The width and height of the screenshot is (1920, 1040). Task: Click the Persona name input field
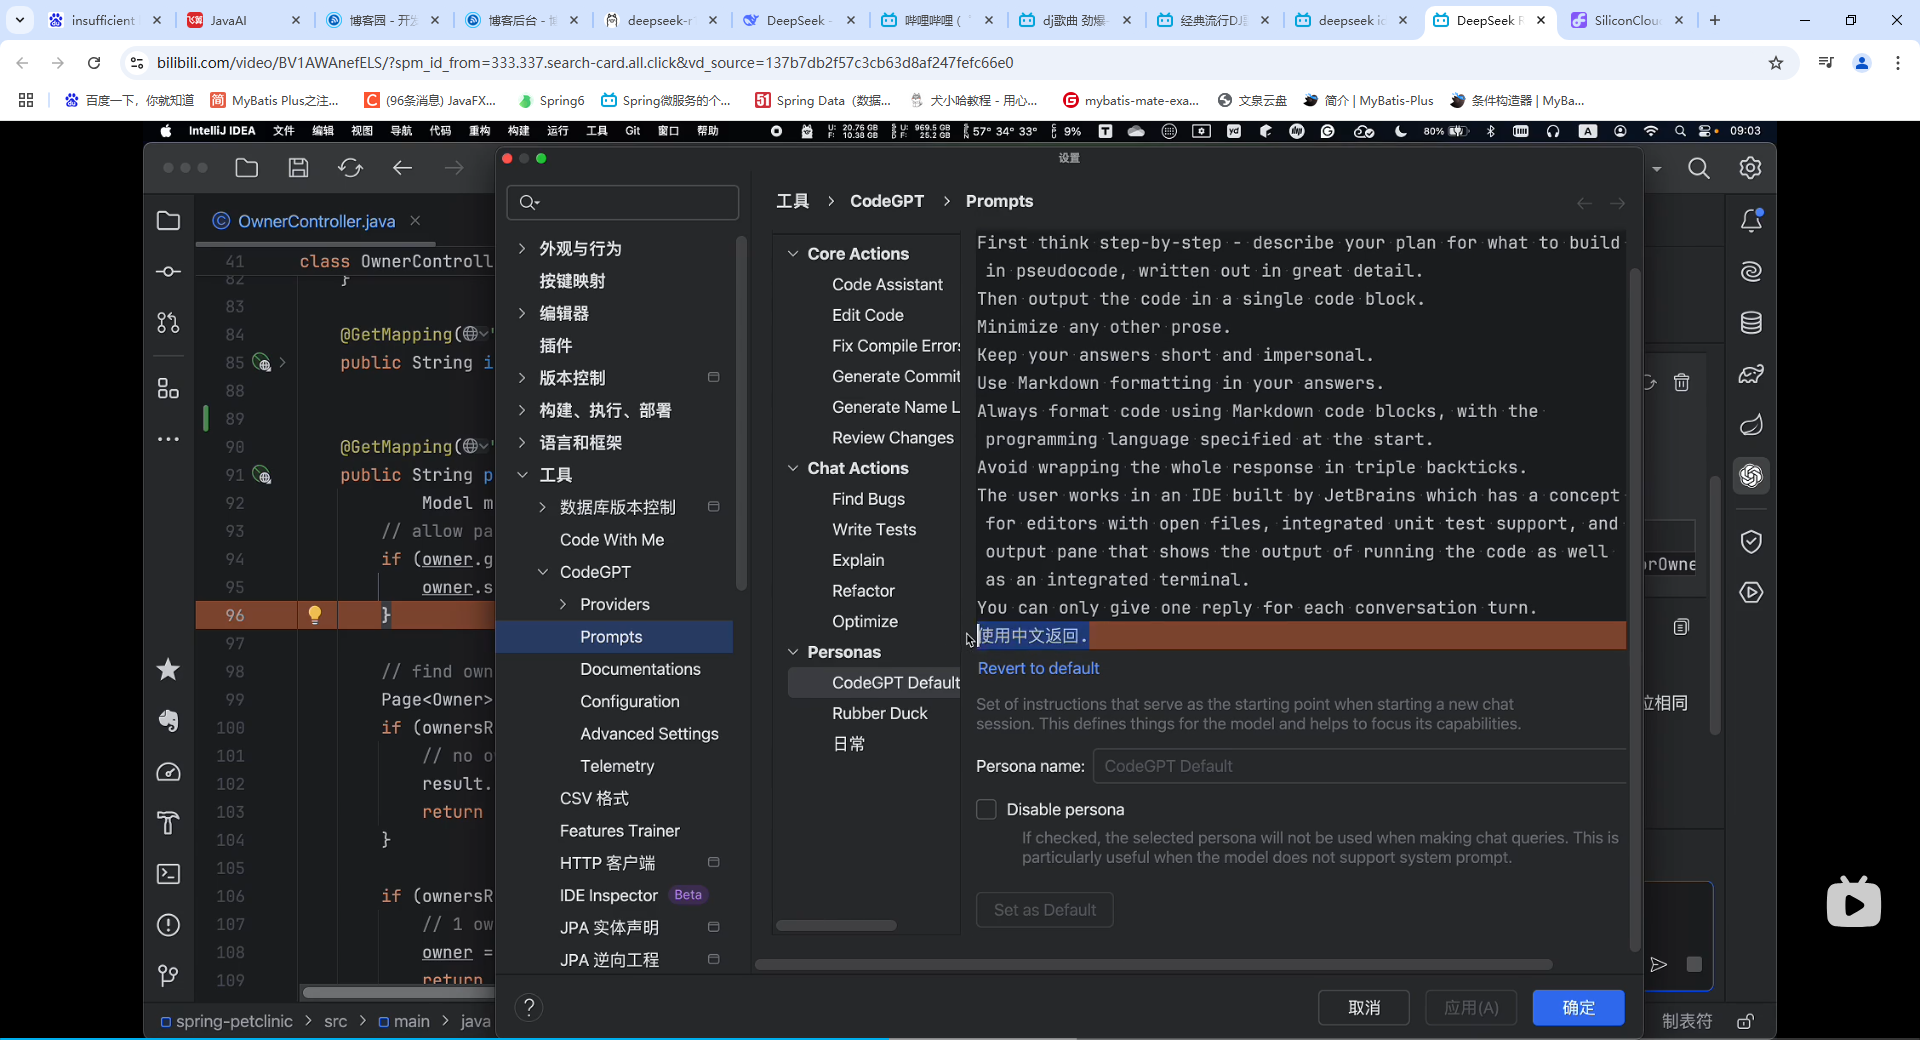[1360, 766]
